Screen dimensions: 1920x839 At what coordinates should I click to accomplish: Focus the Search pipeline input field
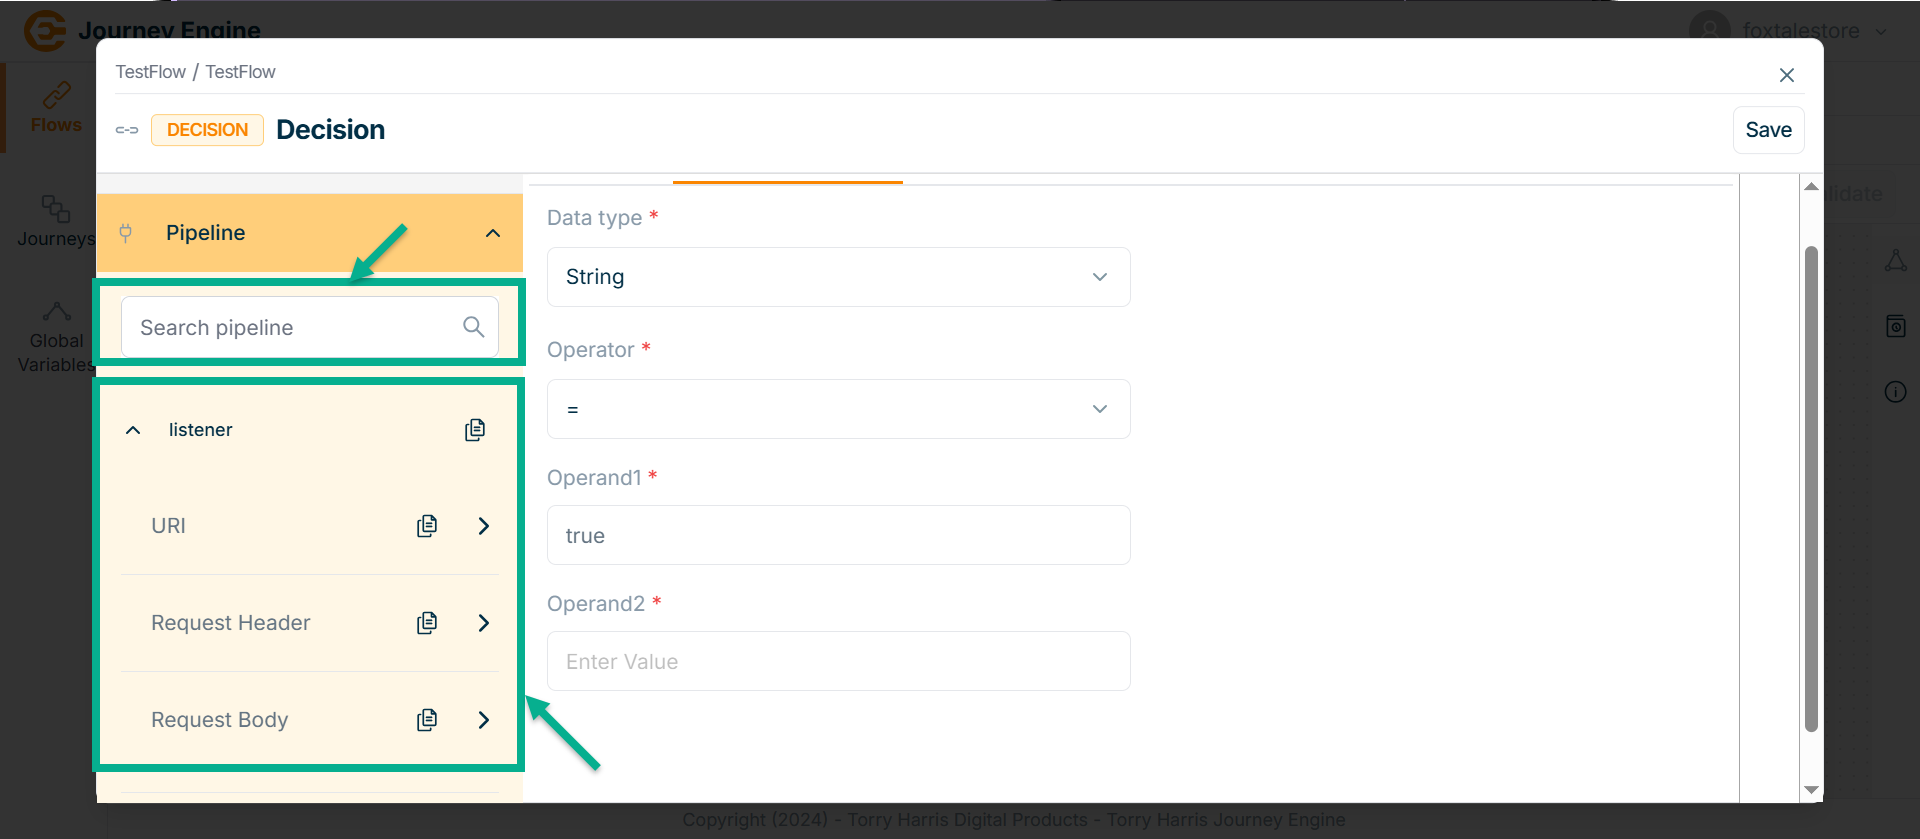pyautogui.click(x=295, y=327)
